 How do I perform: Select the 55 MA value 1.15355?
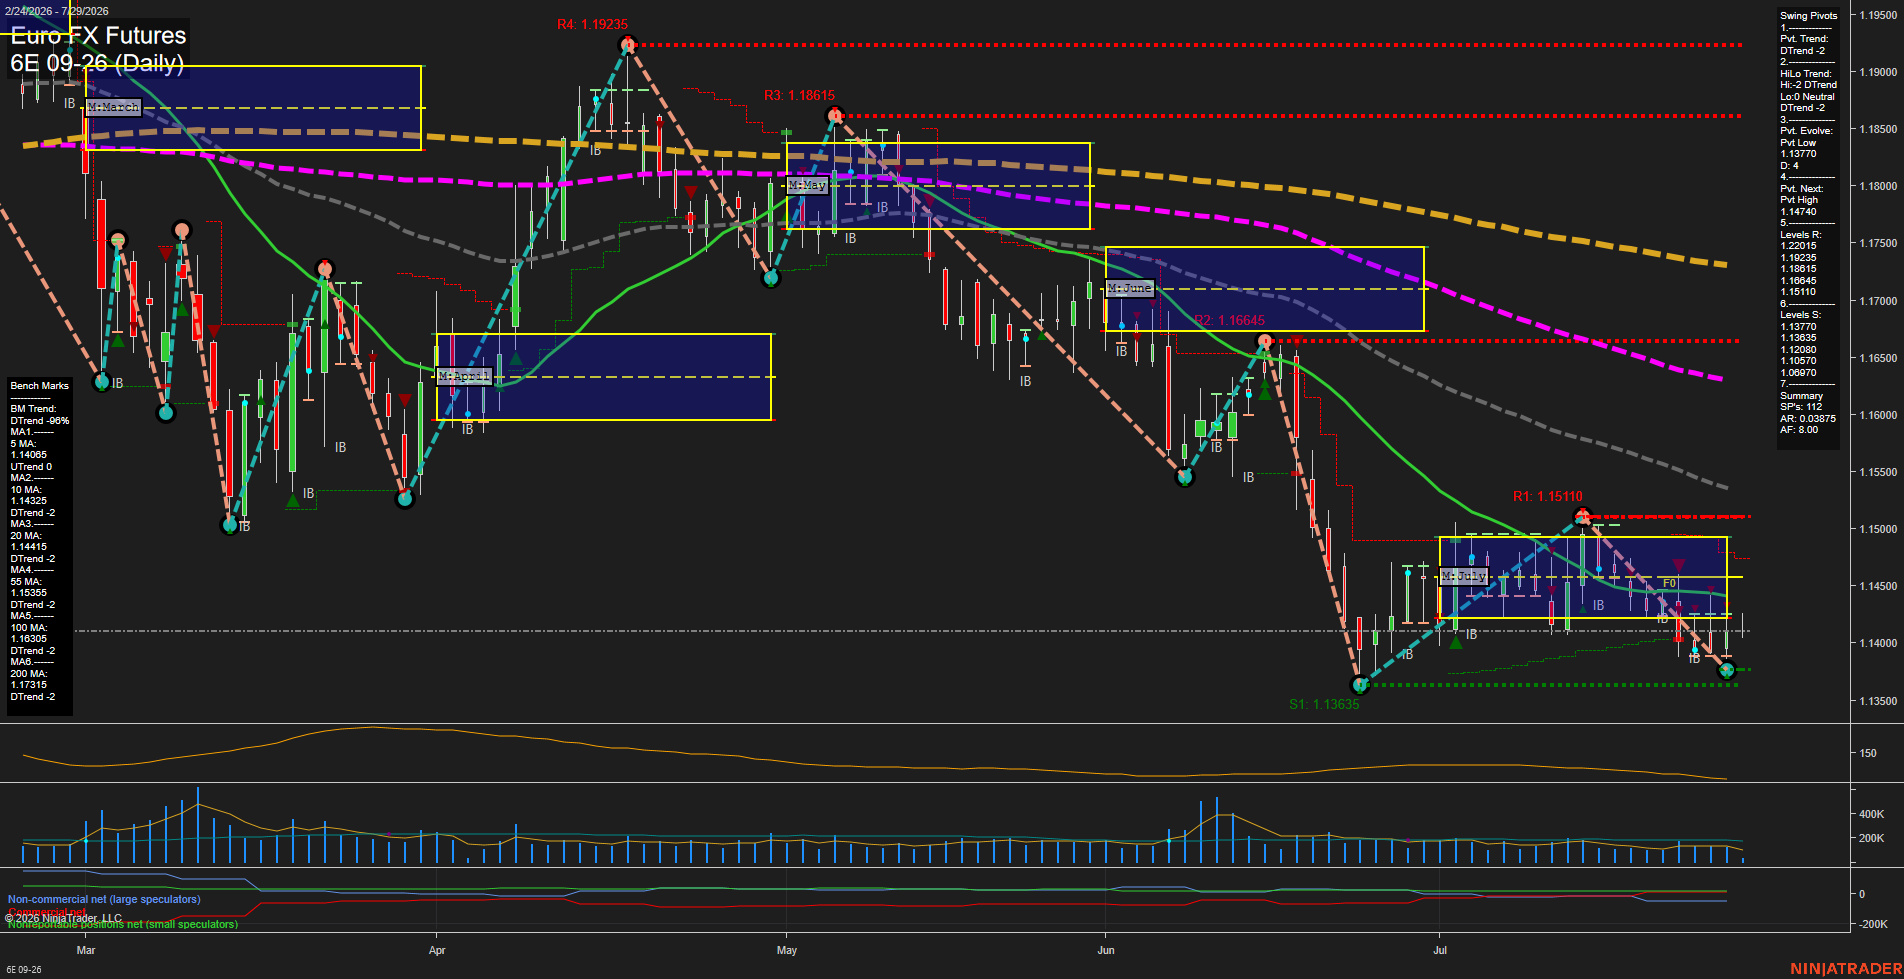pyautogui.click(x=29, y=593)
